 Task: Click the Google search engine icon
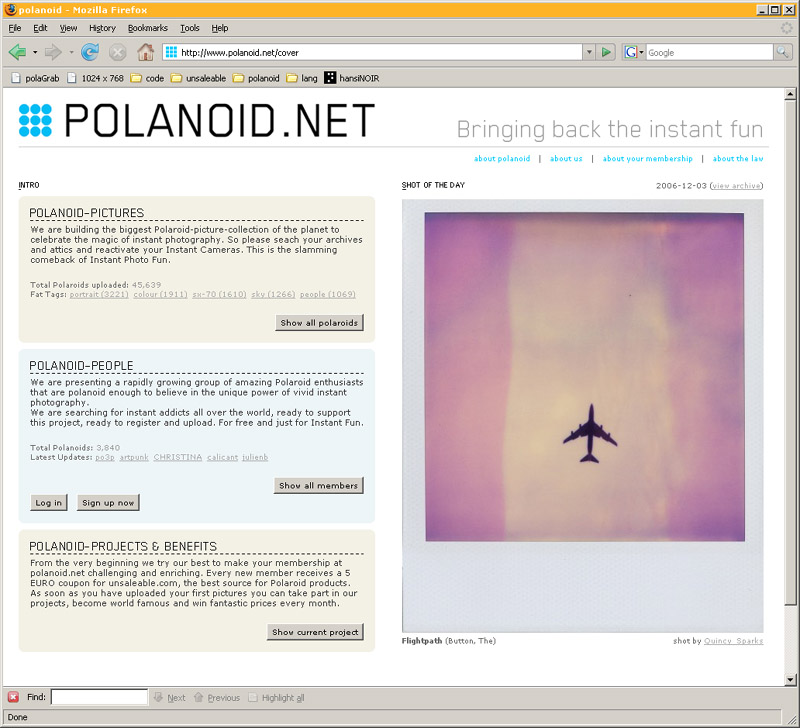coord(631,52)
